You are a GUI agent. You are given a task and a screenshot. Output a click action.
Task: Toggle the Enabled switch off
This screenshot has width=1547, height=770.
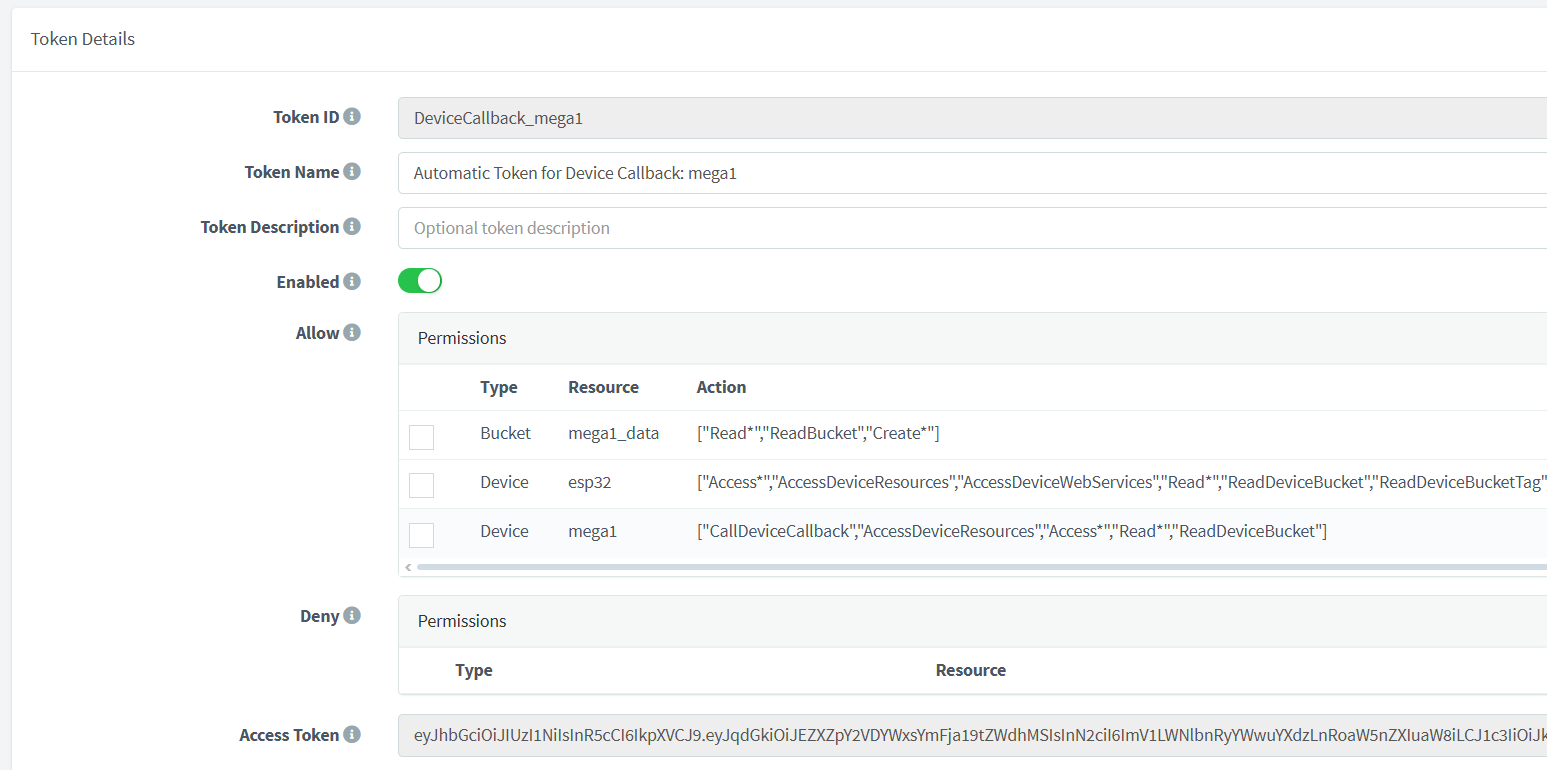pyautogui.click(x=420, y=281)
